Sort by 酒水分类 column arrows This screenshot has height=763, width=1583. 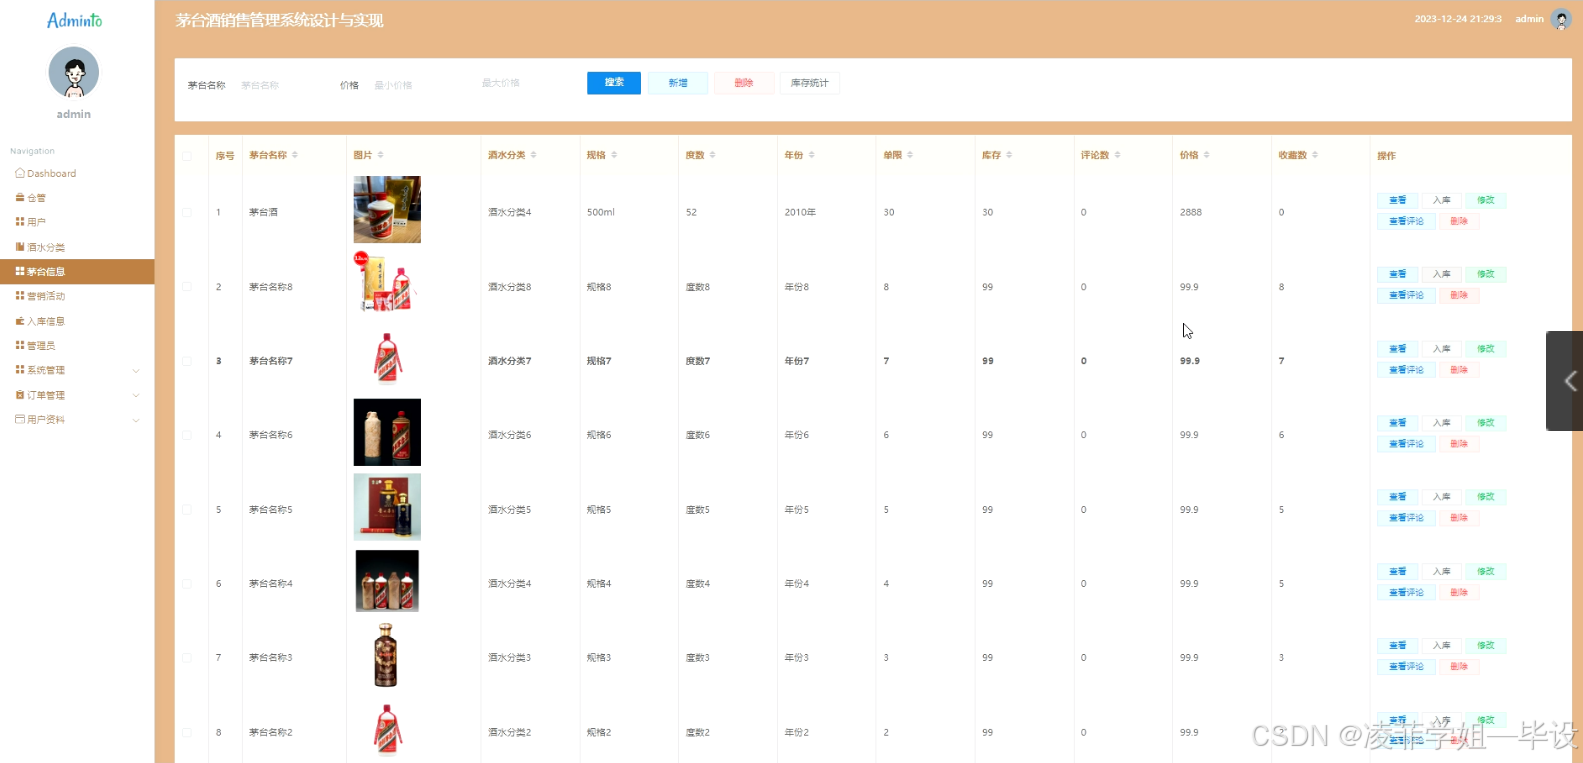(x=534, y=155)
